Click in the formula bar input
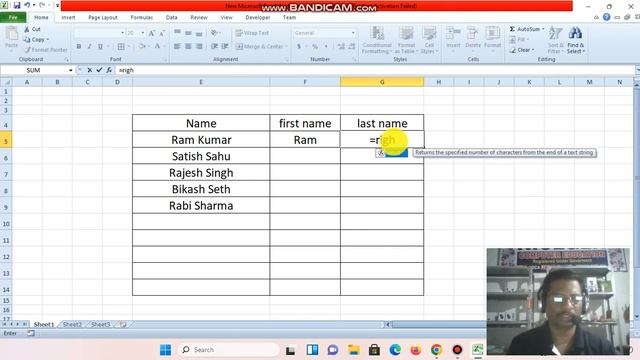 tap(375, 70)
